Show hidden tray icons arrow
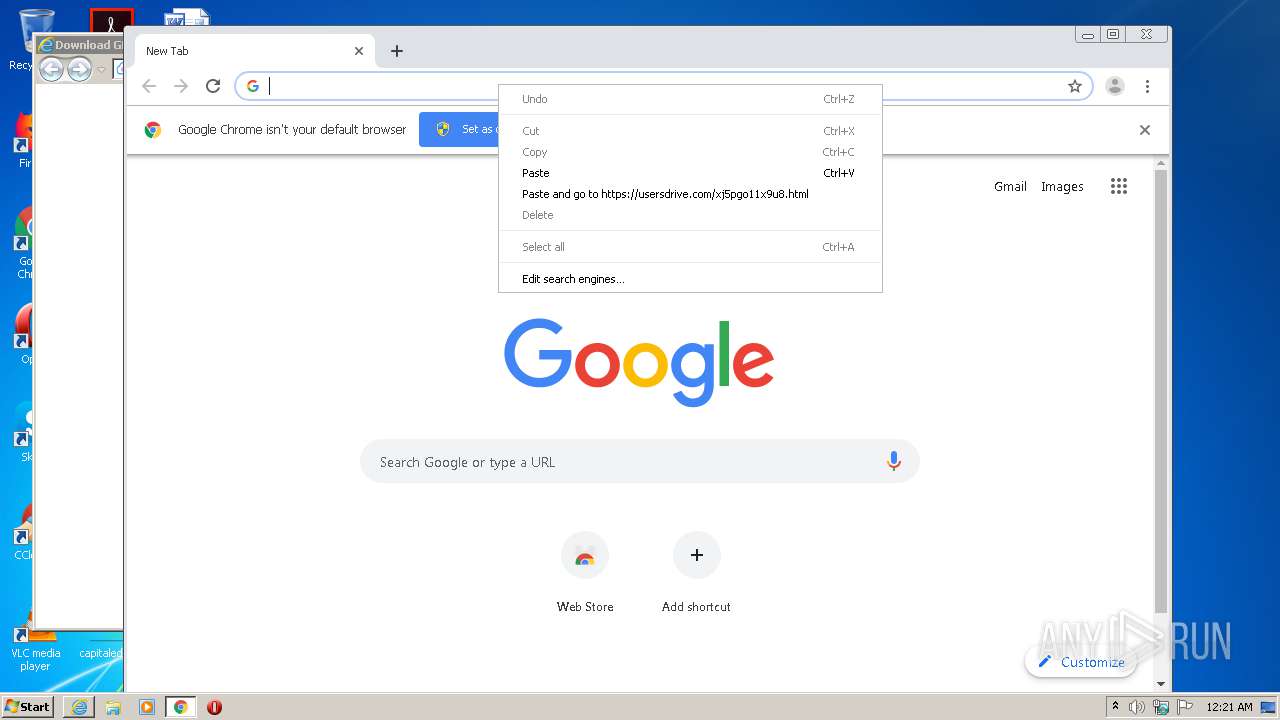This screenshot has width=1280, height=720. (x=1115, y=706)
